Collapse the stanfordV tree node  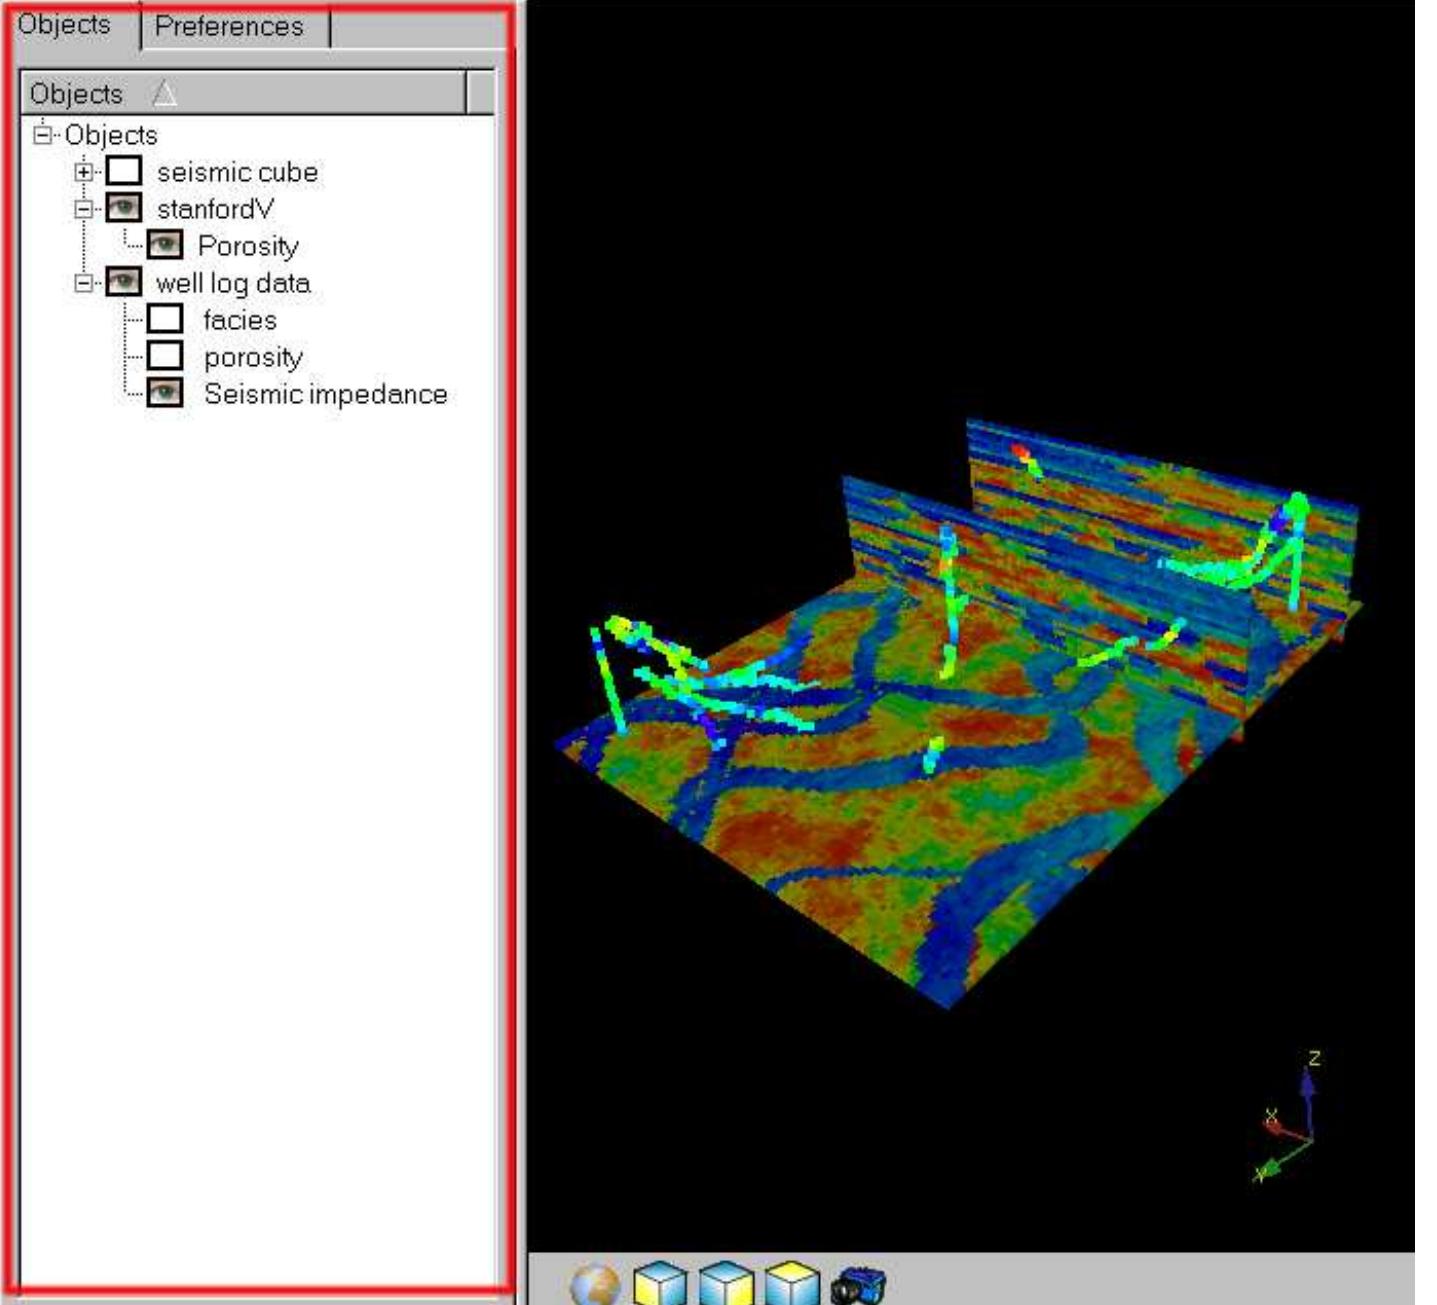pyautogui.click(x=85, y=209)
